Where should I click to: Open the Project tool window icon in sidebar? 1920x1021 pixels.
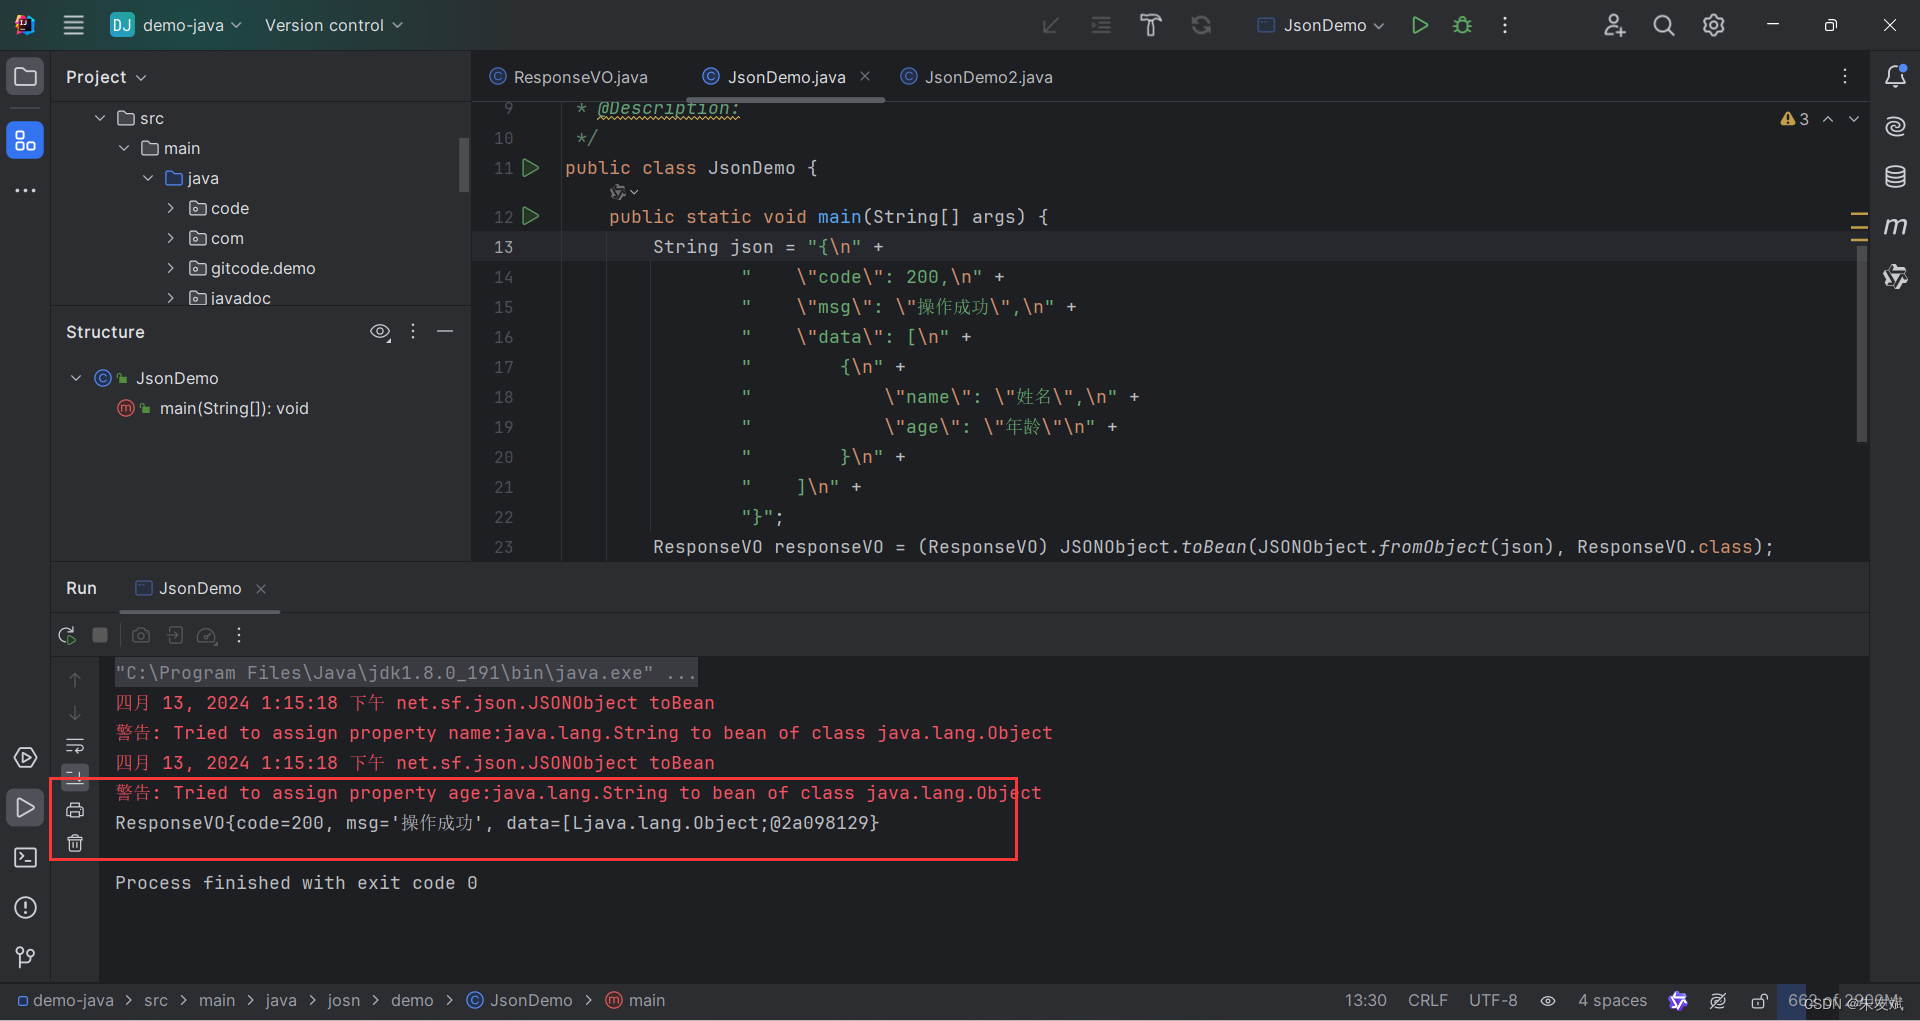pos(25,76)
